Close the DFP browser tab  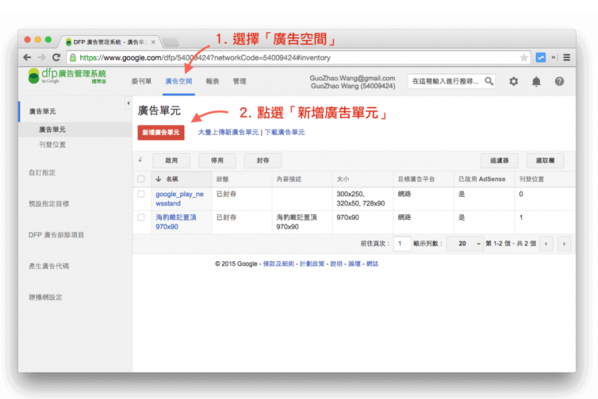[153, 42]
